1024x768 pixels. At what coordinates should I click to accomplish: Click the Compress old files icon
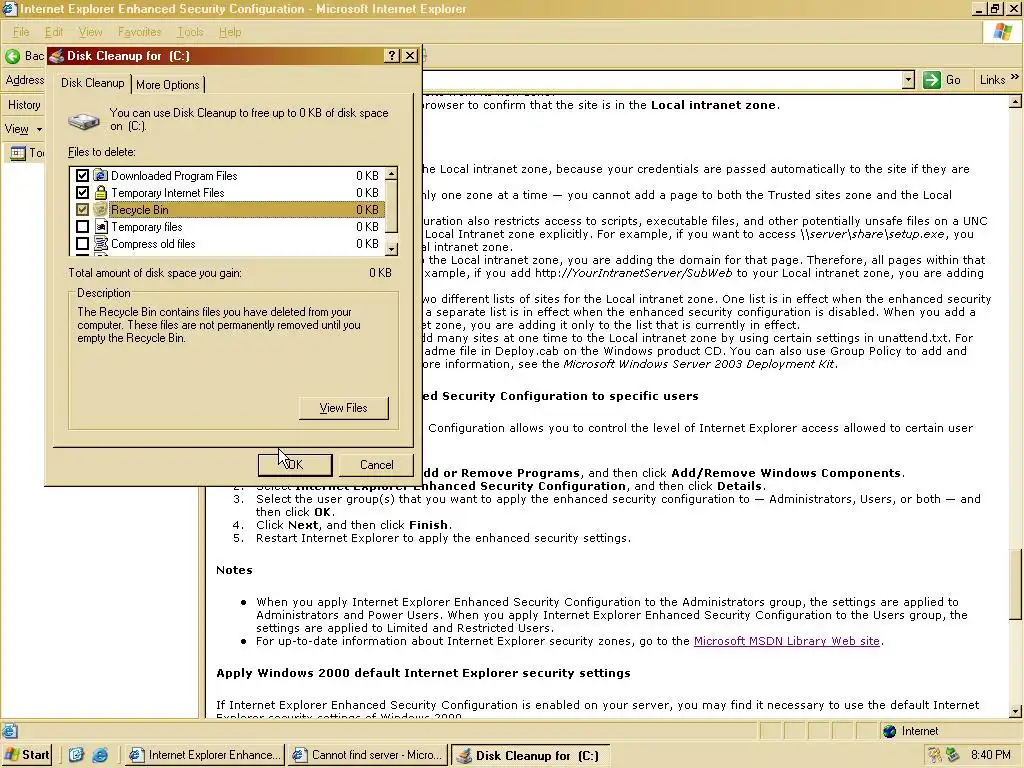101,244
